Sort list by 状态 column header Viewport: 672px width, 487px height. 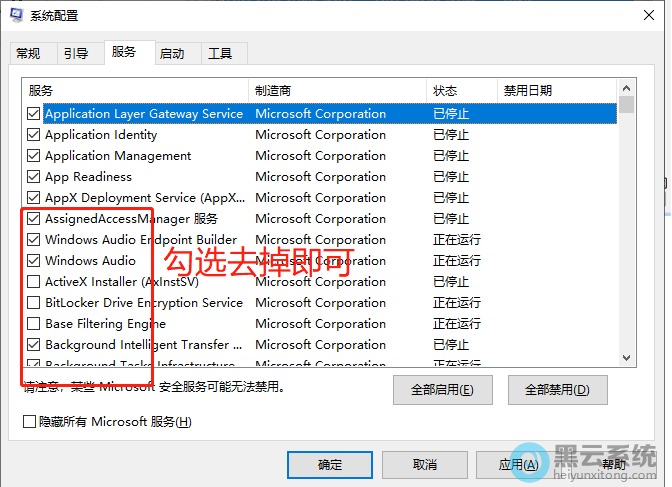point(460,90)
